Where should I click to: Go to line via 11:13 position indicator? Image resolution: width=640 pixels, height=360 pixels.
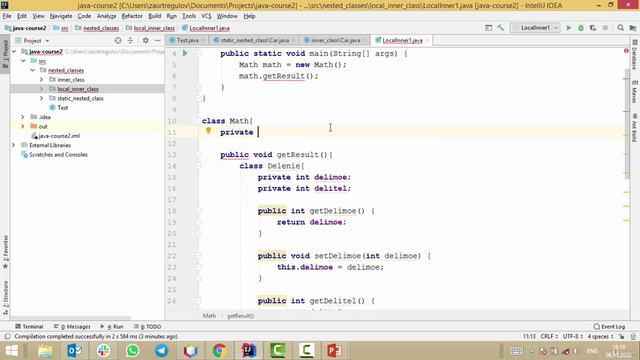[x=529, y=336]
